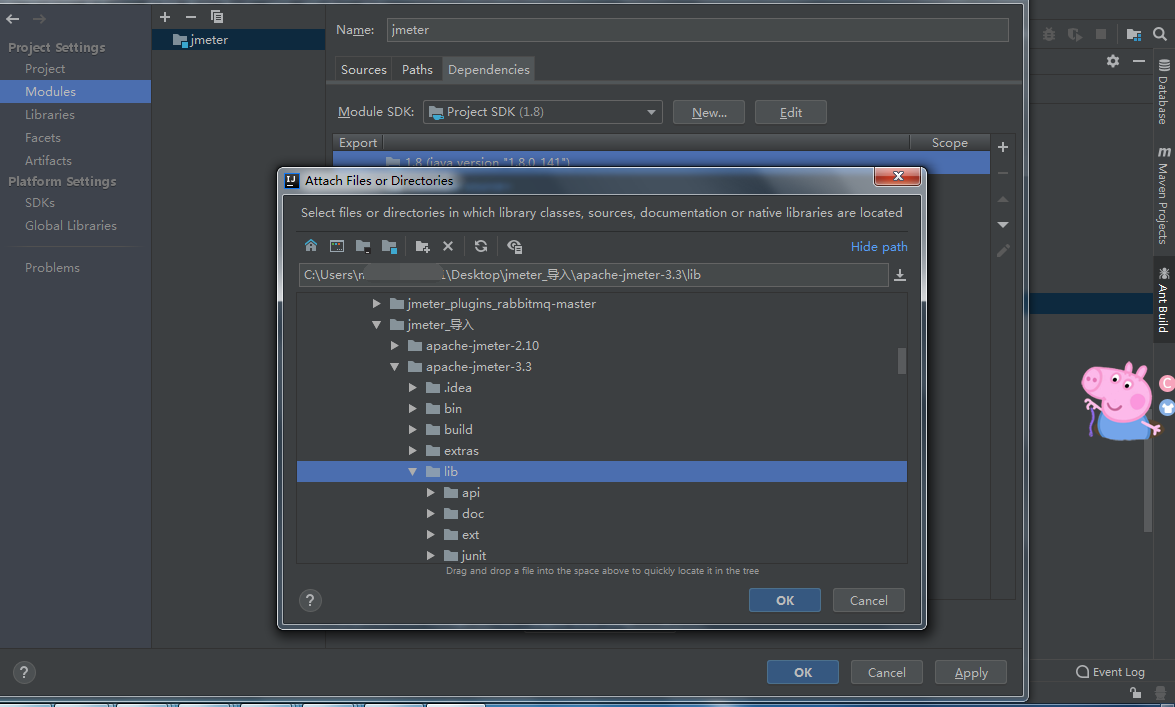Open help in Project Structure dialog
Screen dimensions: 1175x707
(24, 673)
